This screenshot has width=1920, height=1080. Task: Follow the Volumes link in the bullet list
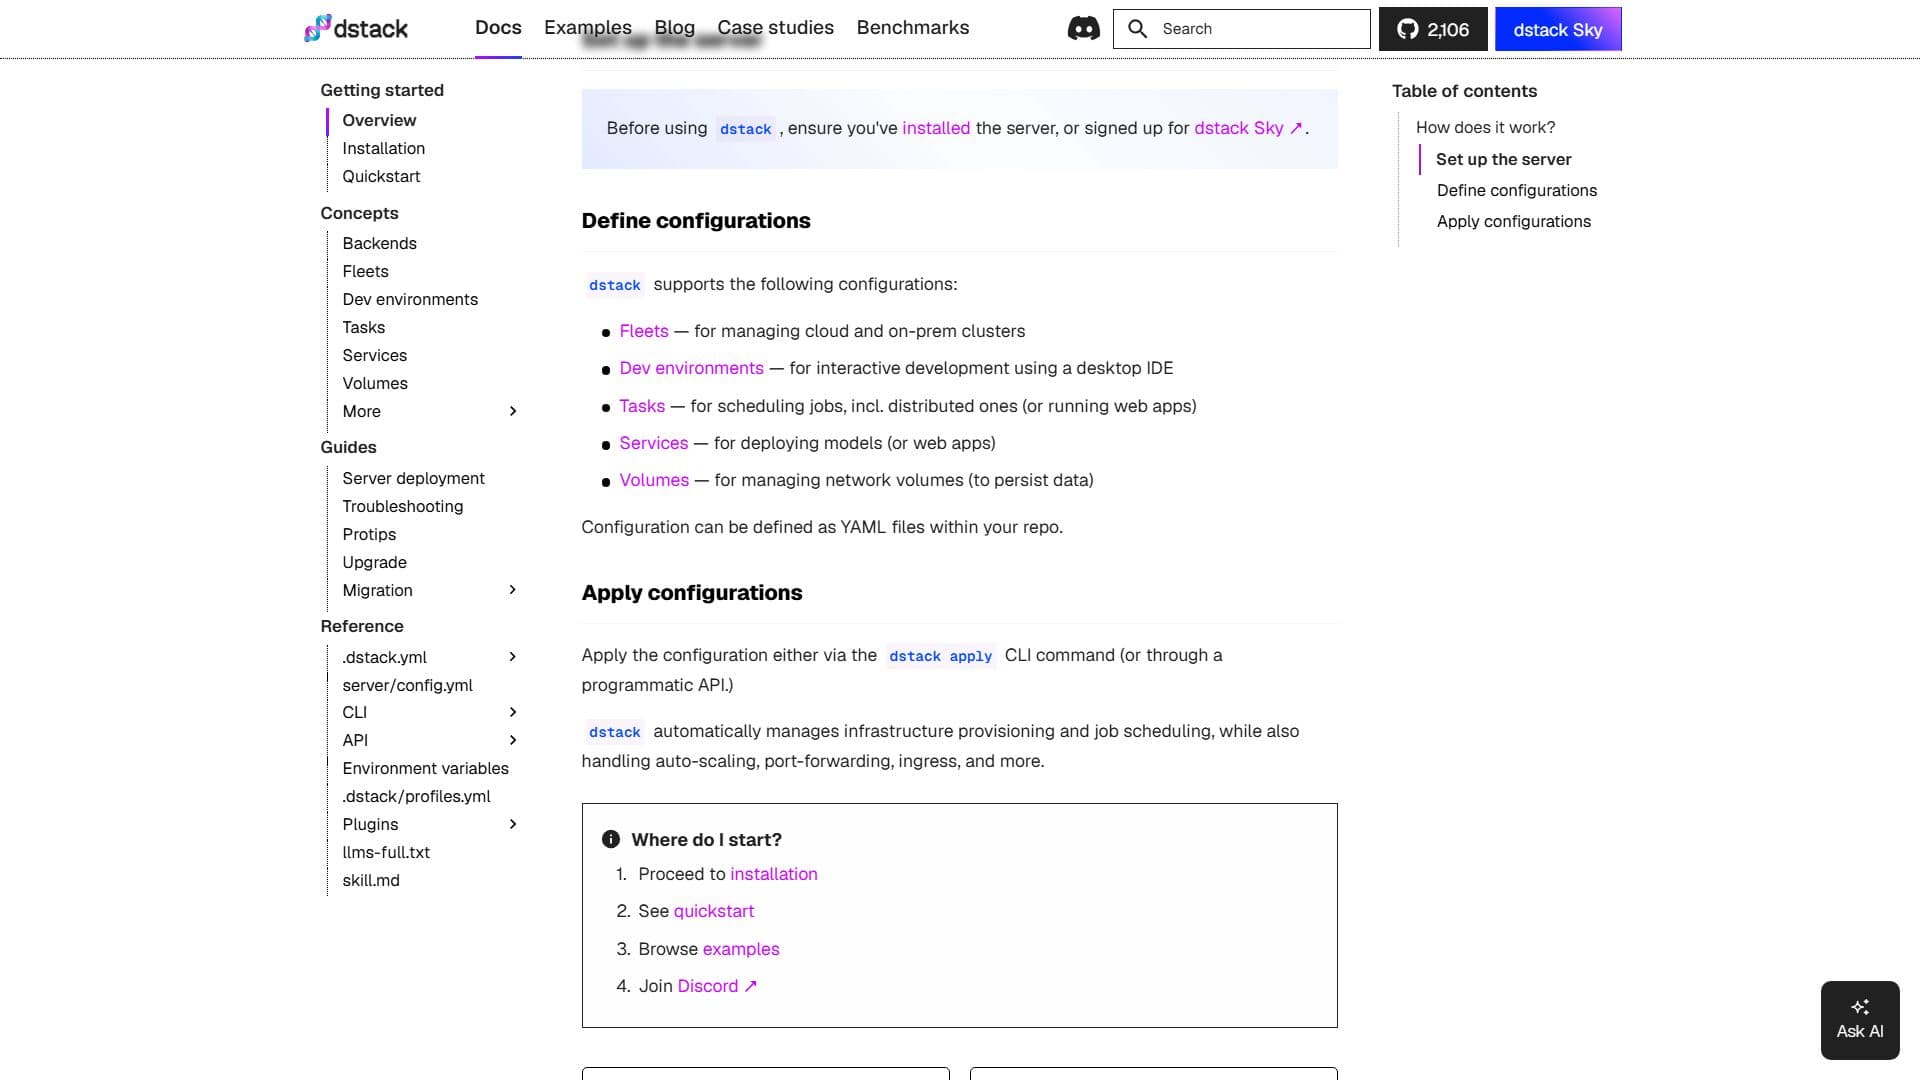click(x=654, y=480)
